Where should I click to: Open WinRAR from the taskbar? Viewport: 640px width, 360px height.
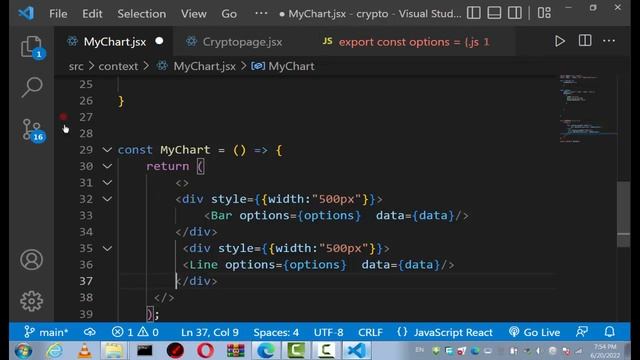point(236,351)
